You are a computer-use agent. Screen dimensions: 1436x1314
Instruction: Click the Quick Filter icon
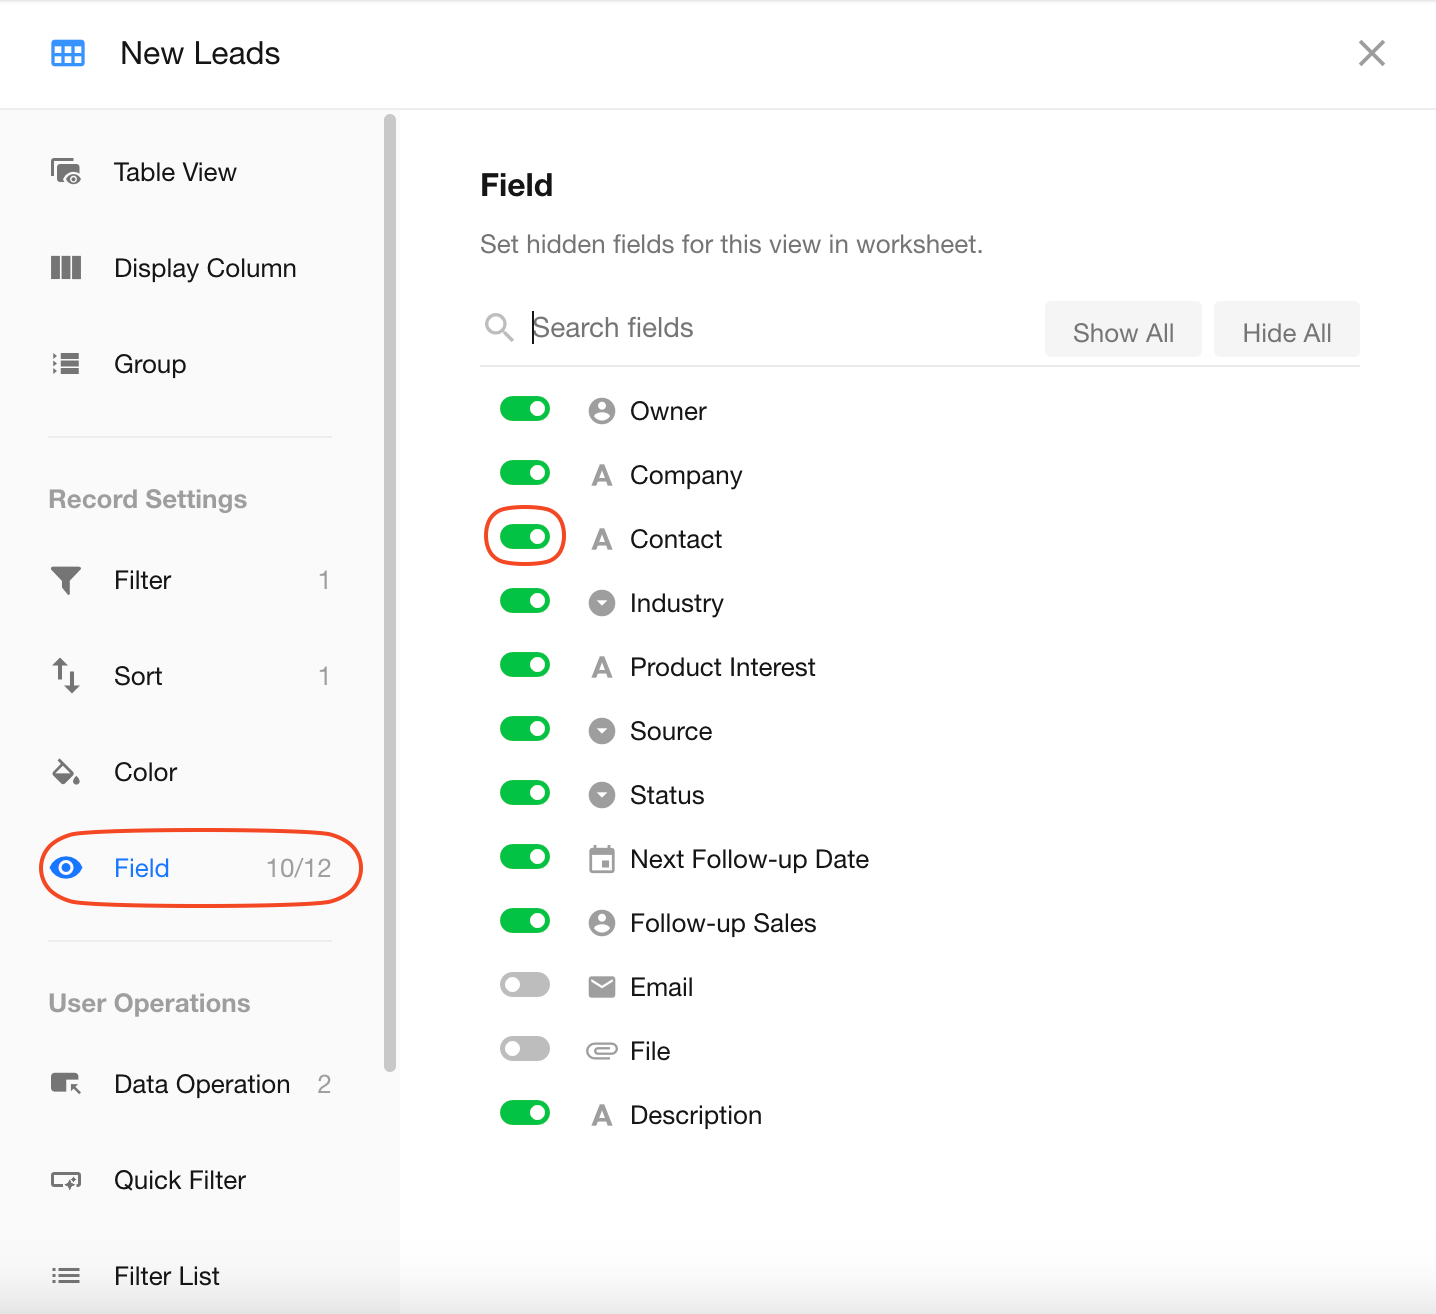pos(66,1180)
